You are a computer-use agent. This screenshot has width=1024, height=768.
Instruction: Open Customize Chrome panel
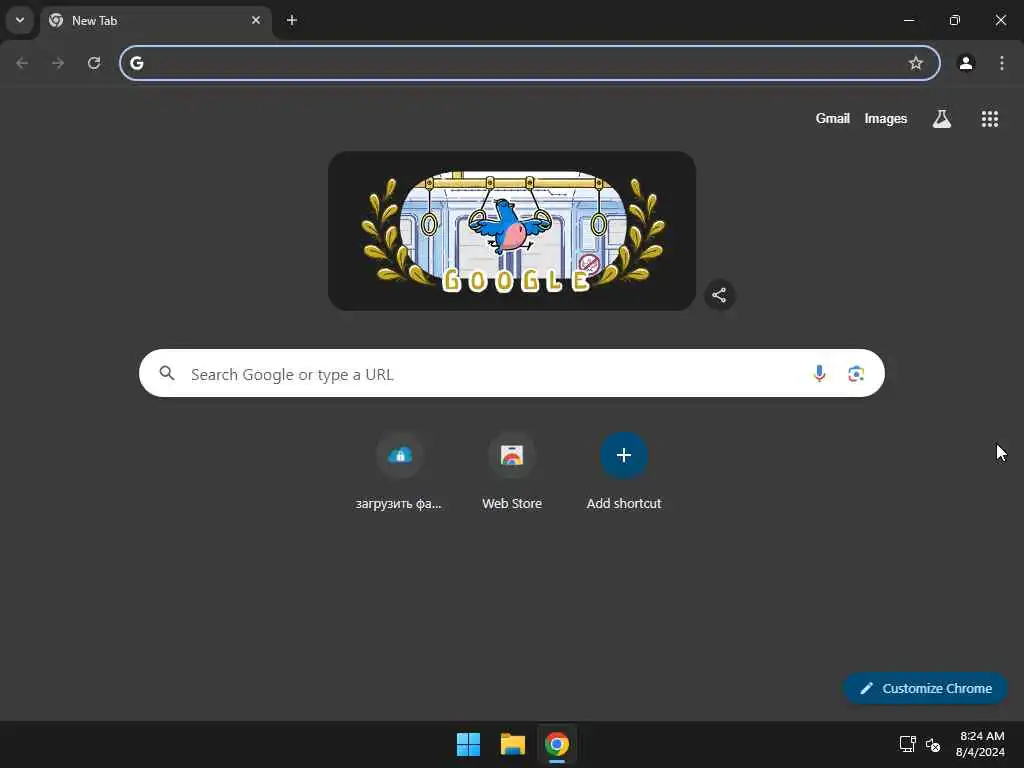pyautogui.click(x=925, y=688)
